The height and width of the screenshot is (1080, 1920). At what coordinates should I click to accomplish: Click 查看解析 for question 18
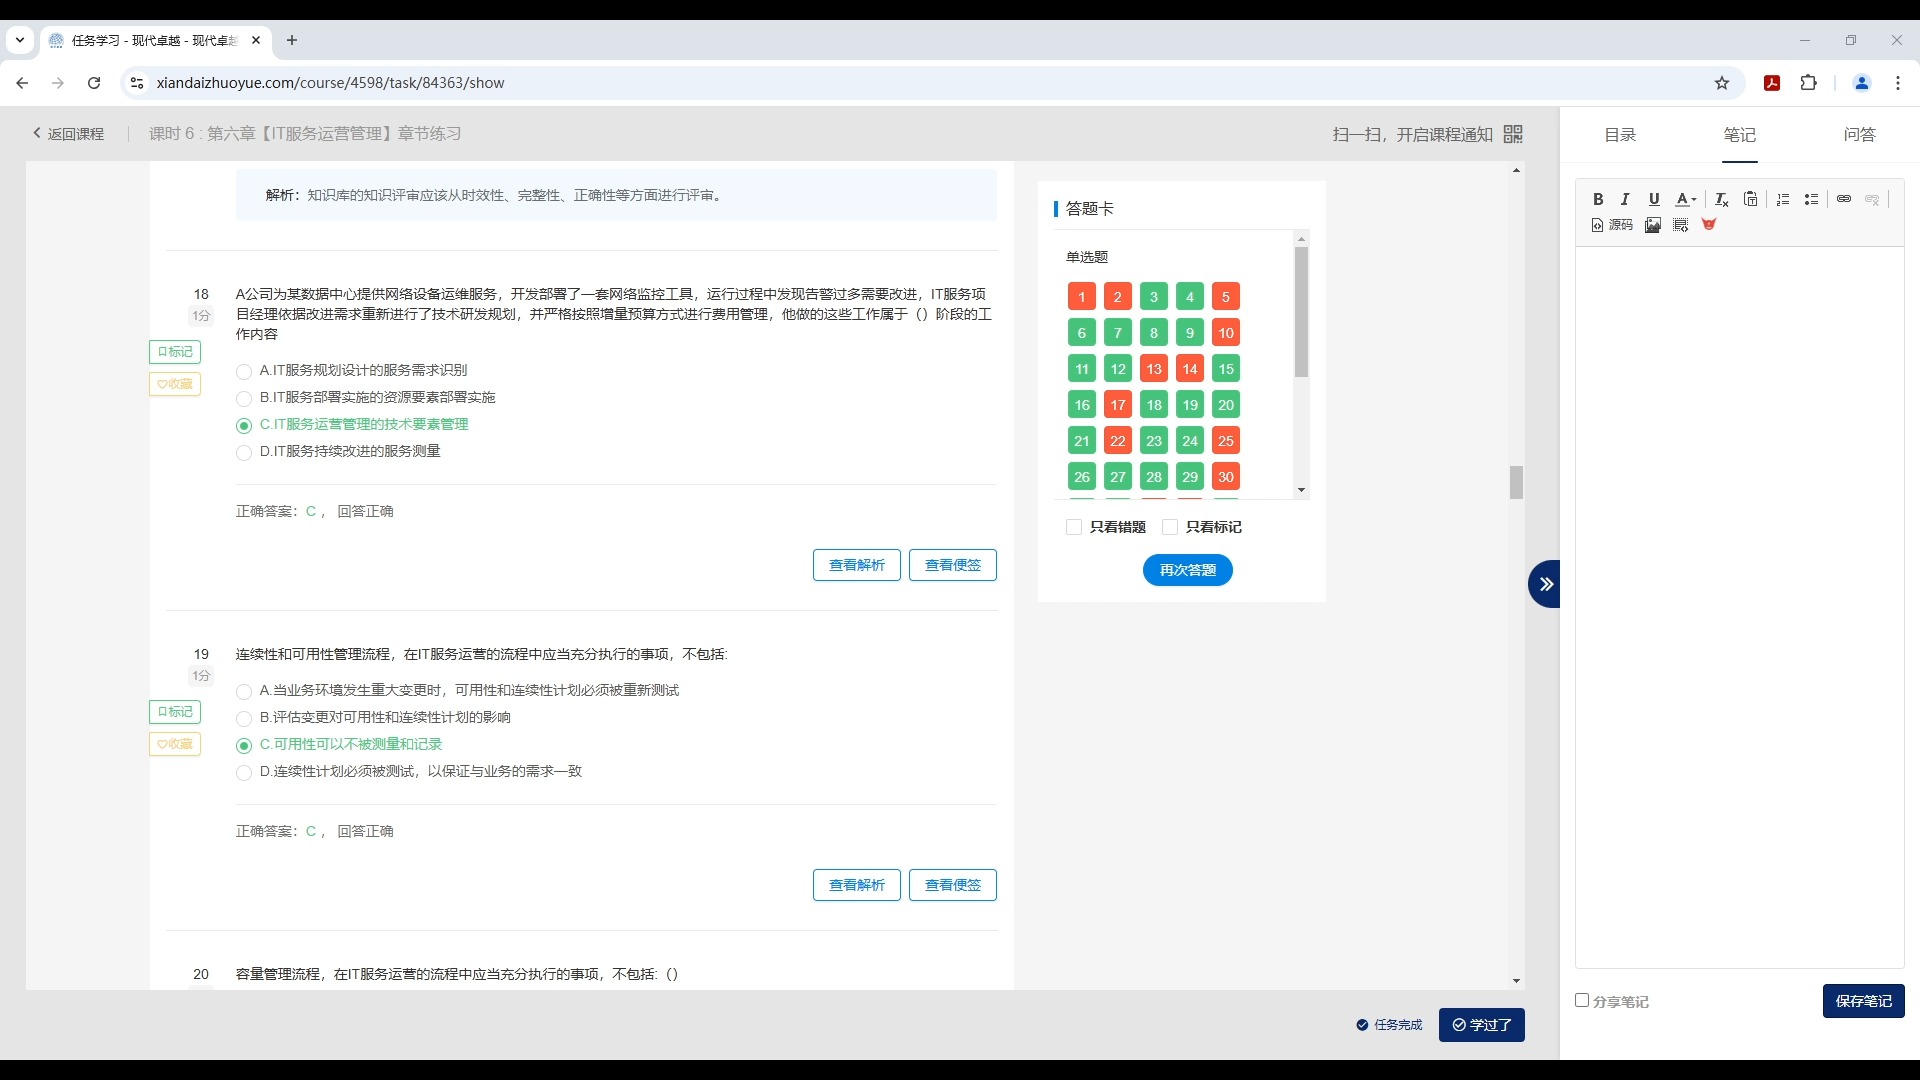(x=857, y=565)
